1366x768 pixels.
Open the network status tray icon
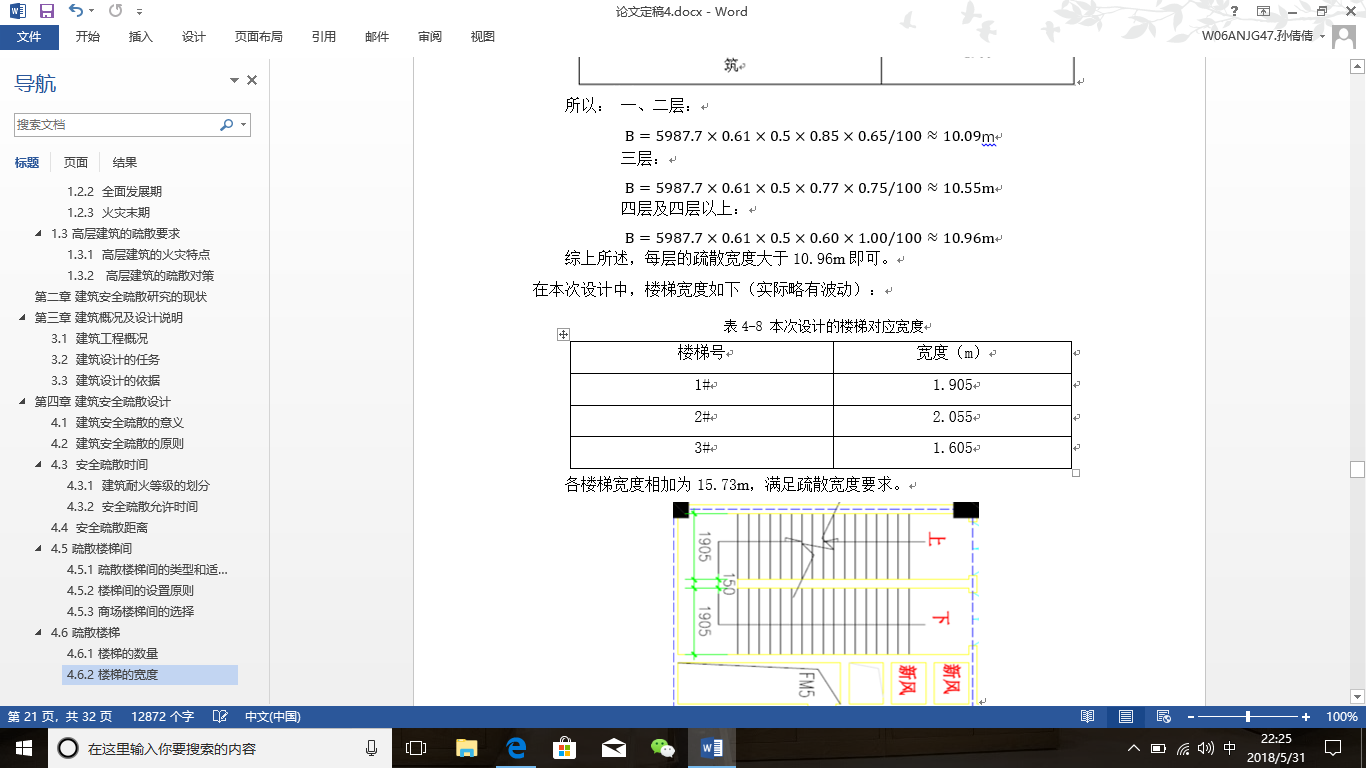tap(1183, 748)
